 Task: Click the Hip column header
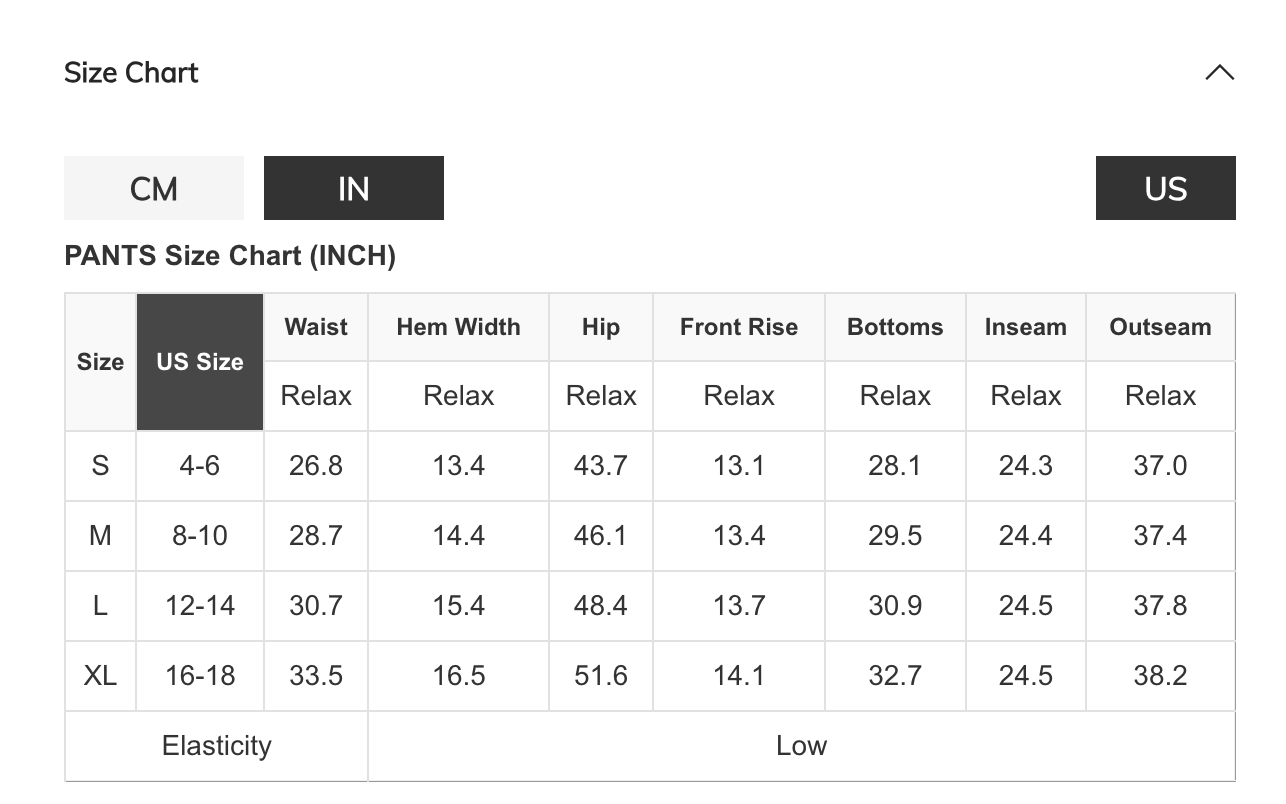[x=601, y=327]
